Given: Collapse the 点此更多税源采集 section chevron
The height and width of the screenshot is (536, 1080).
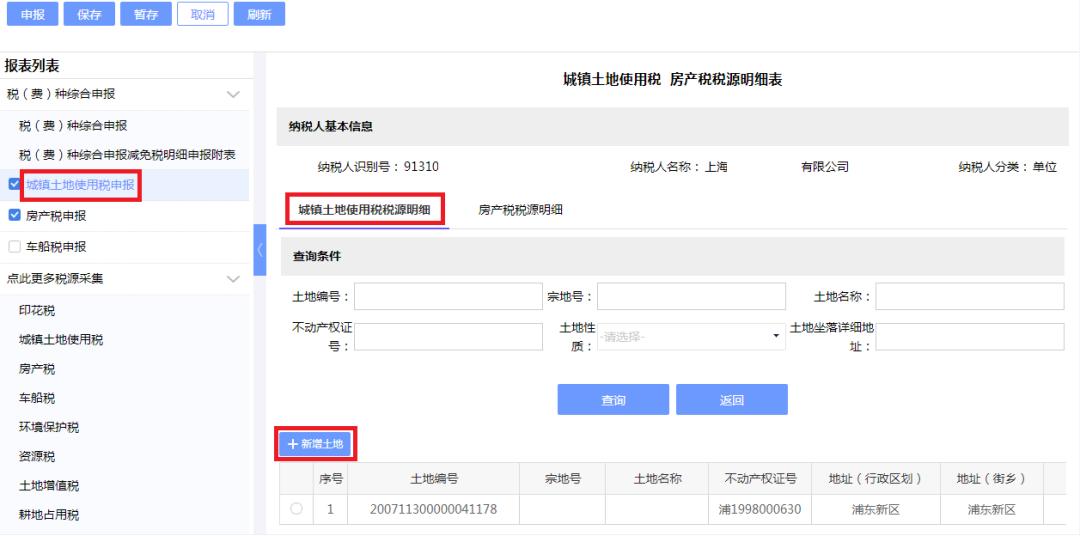Looking at the screenshot, I should click(233, 279).
